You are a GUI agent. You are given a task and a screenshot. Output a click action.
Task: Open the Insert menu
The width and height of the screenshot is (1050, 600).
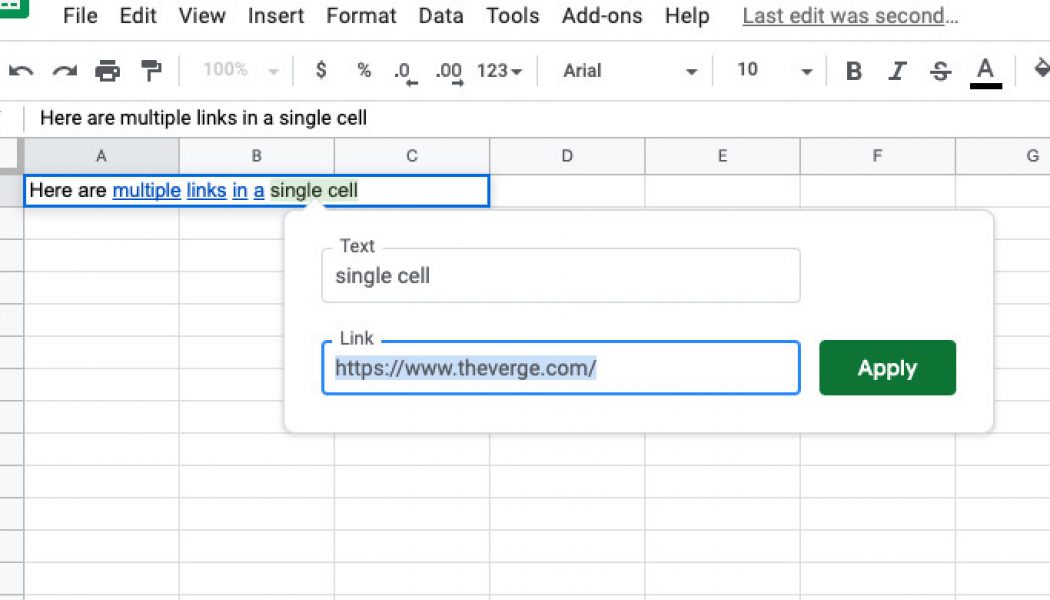(276, 15)
